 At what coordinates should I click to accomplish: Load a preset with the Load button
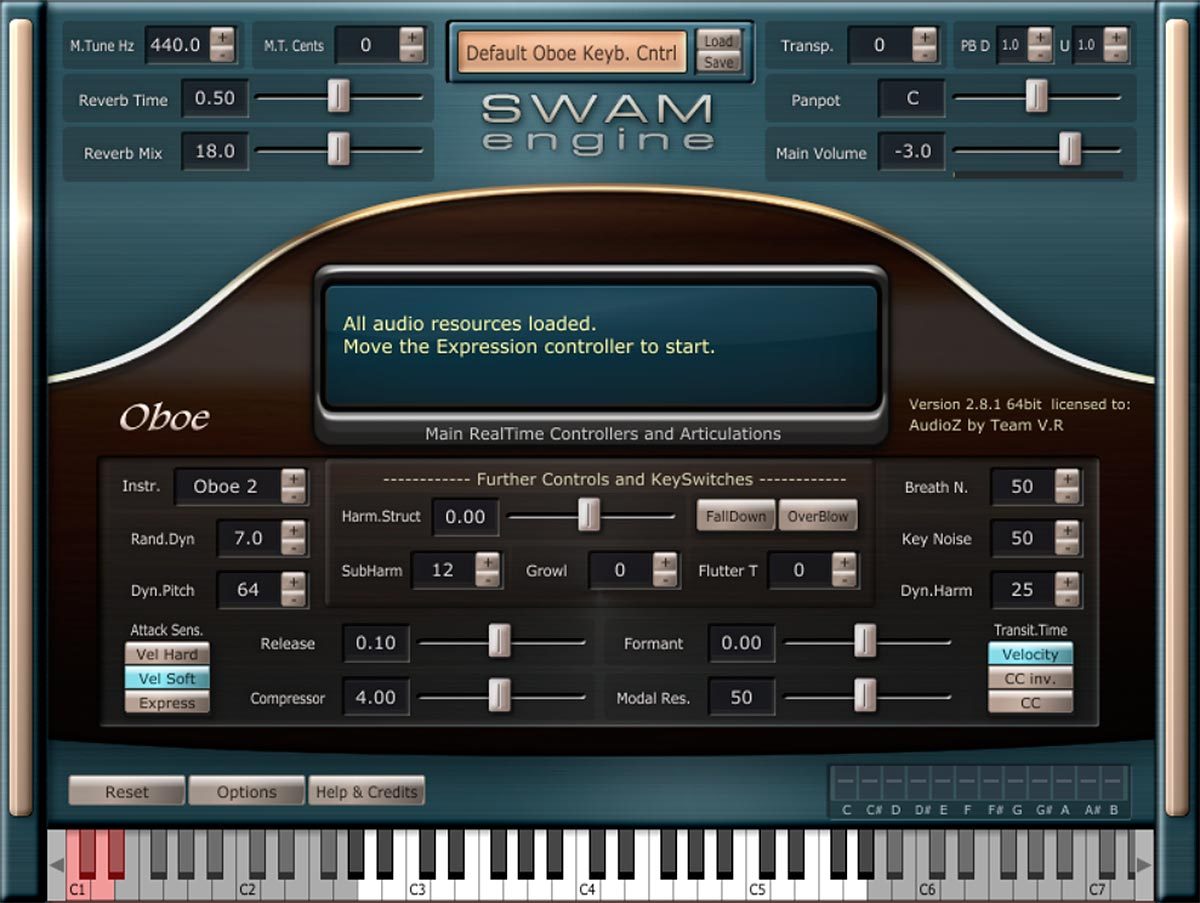pyautogui.click(x=718, y=41)
